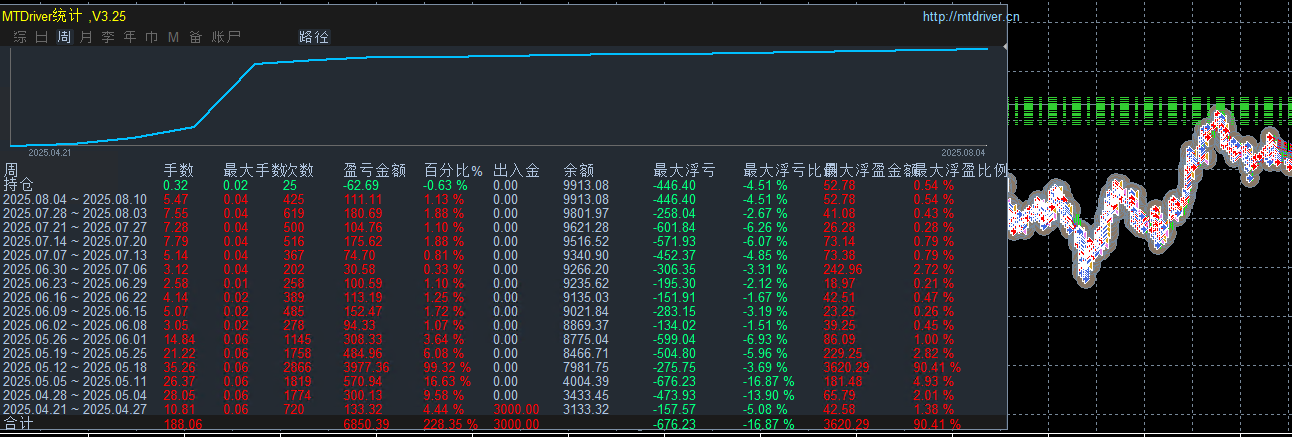Viewport: 1292px width, 437px height.
Task: Click the -601.84 max floating loss cell
Action: pos(675,227)
